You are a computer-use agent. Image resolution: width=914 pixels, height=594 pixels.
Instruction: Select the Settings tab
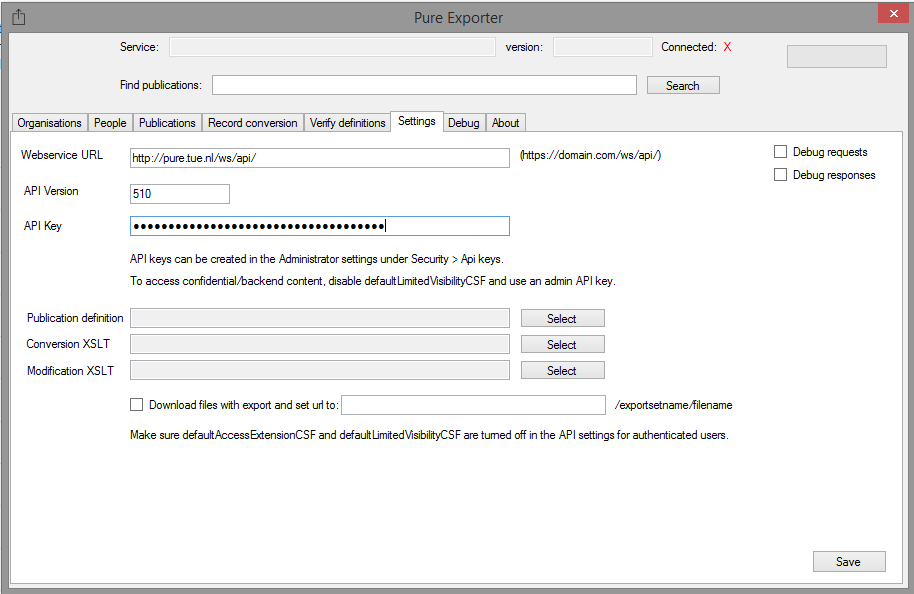click(x=417, y=121)
